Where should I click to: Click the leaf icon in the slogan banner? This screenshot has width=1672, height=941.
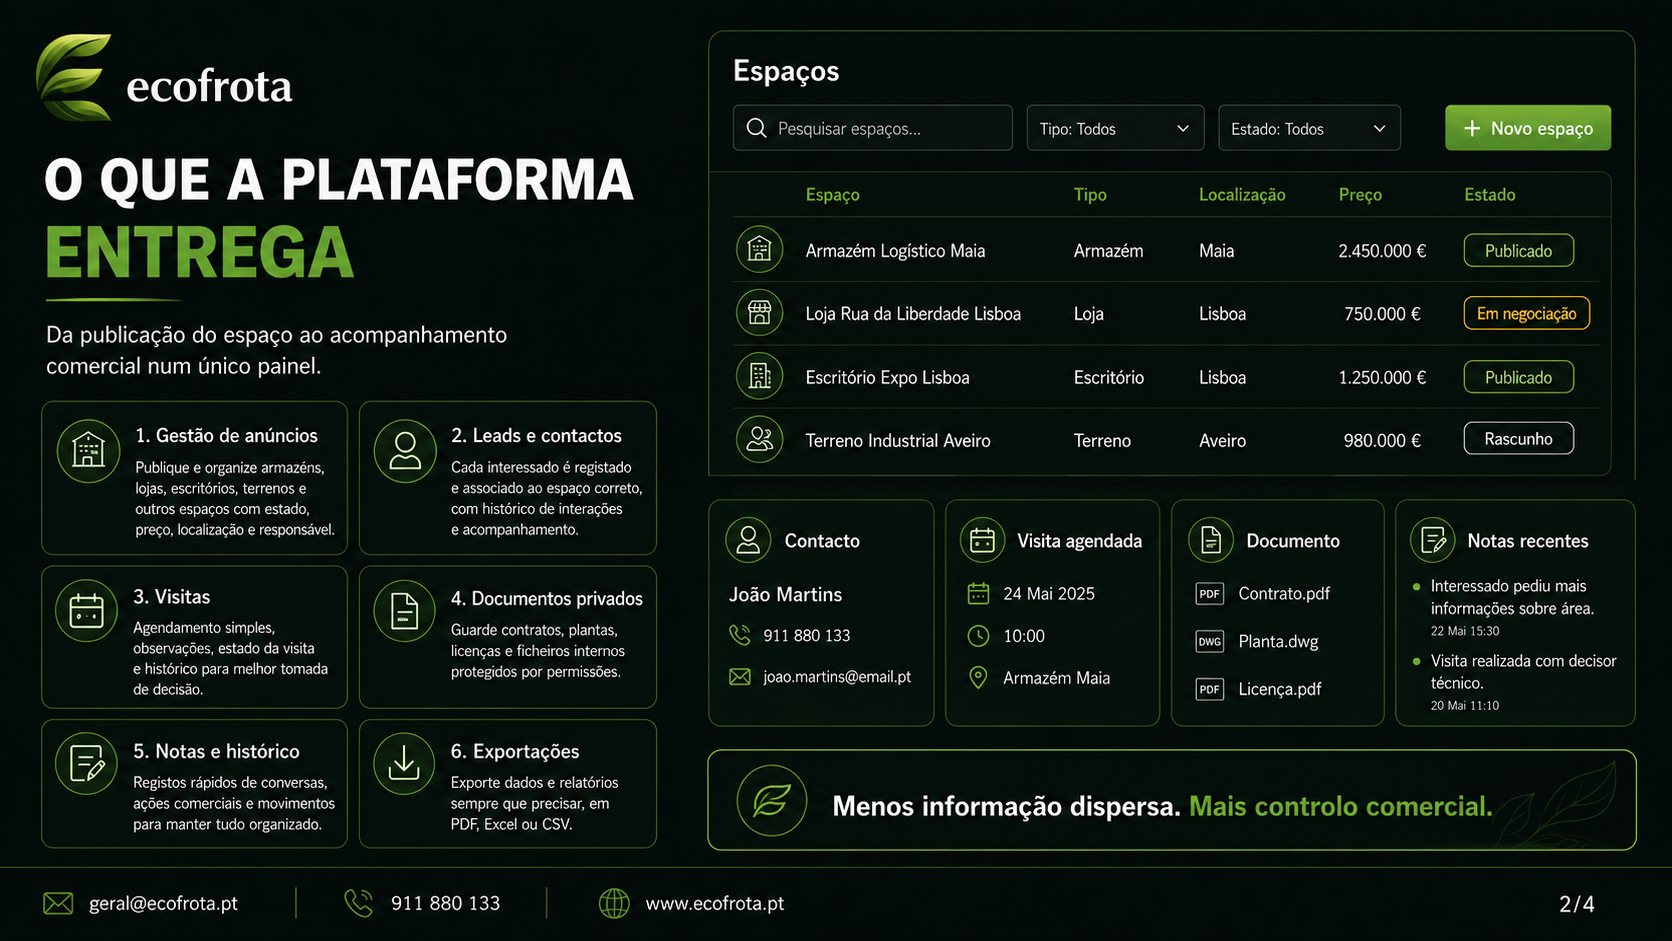[x=772, y=800]
